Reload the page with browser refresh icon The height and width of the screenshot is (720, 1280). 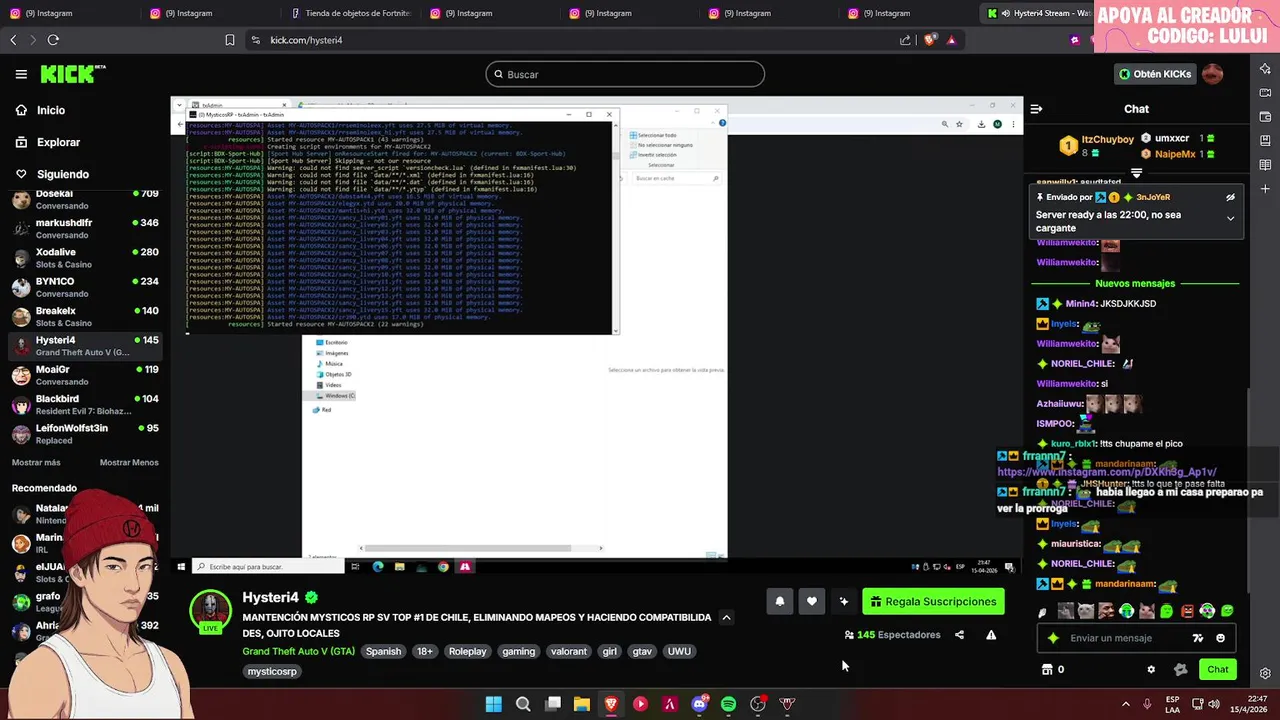click(x=53, y=40)
